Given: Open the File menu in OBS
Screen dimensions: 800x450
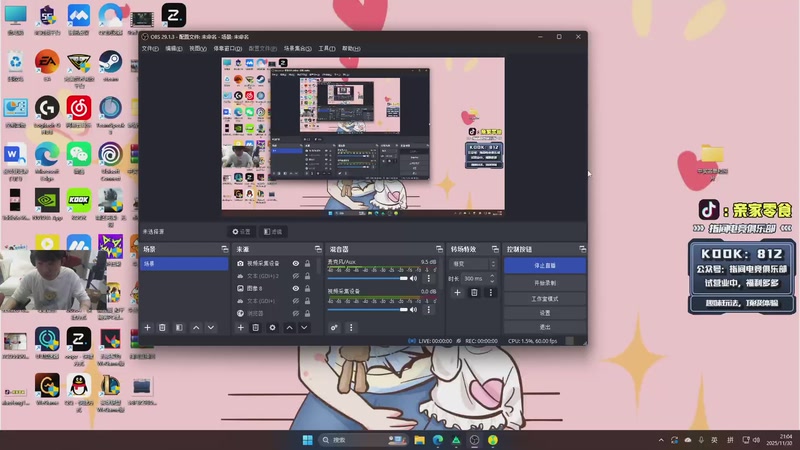Looking at the screenshot, I should pos(150,48).
